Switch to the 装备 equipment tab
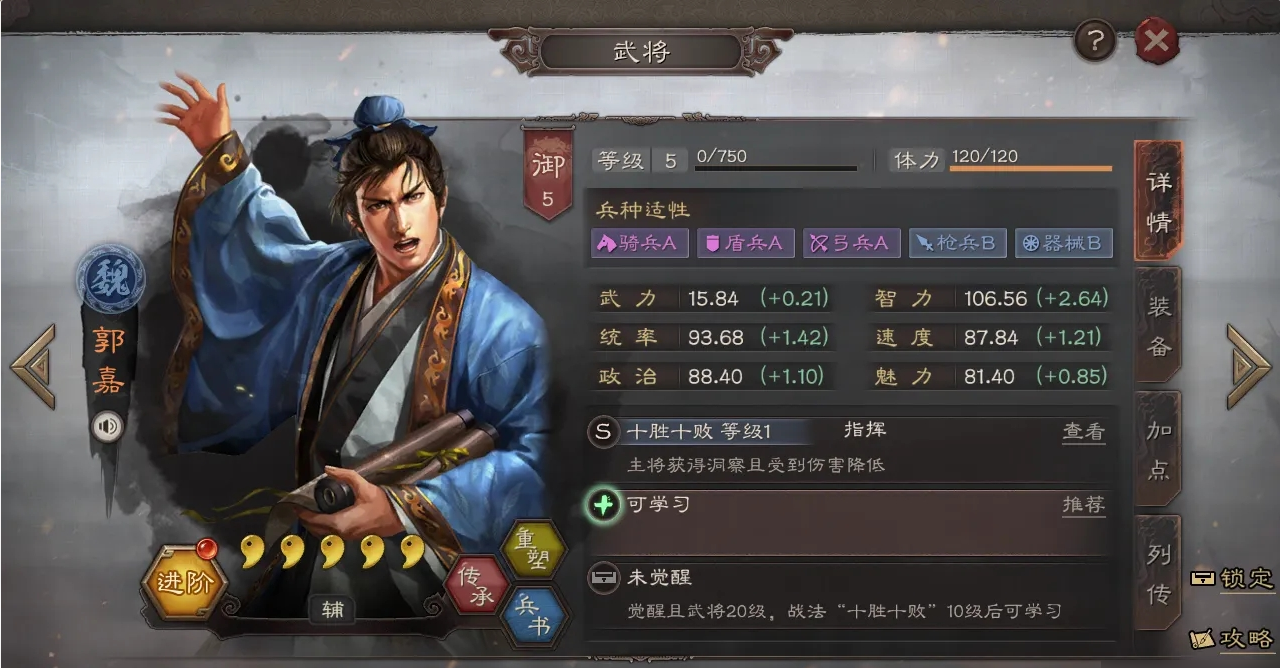Viewport: 1280px width, 668px height. click(1158, 324)
